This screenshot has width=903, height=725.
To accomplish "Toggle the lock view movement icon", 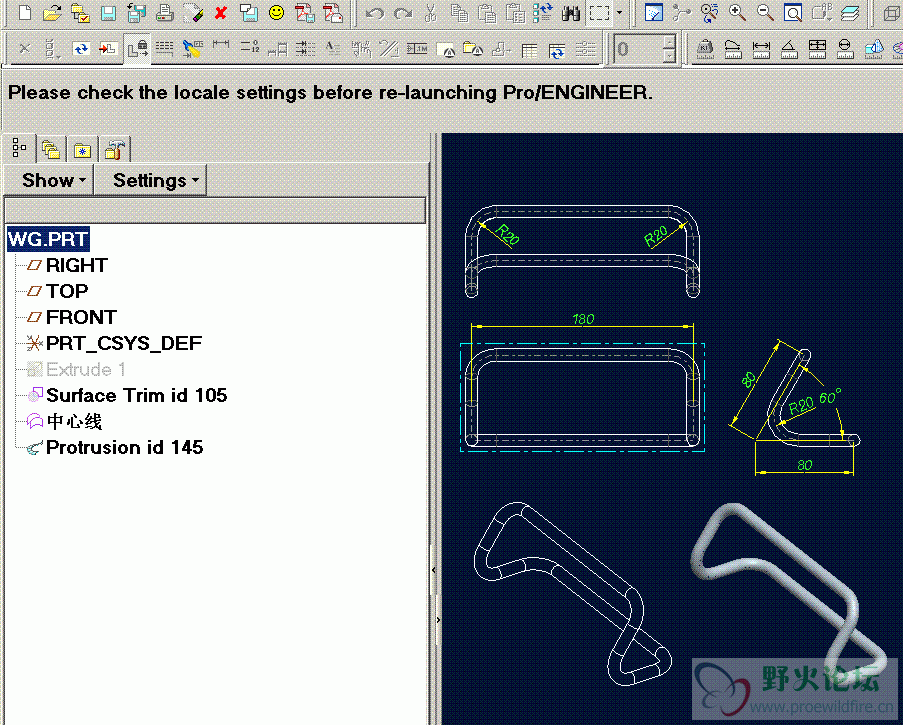I will coord(137,50).
